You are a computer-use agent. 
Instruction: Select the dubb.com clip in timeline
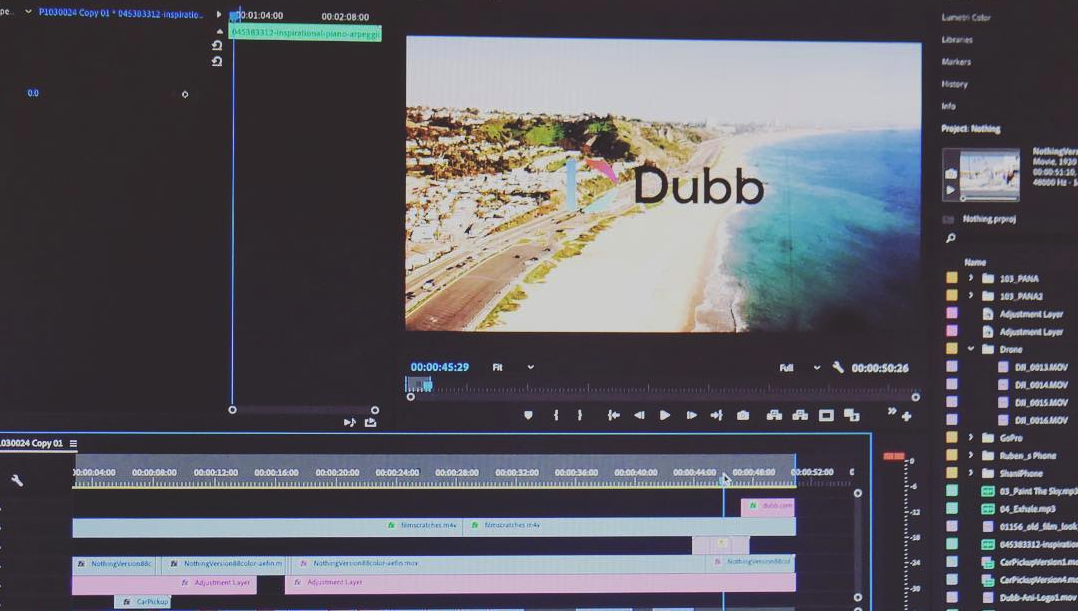(768, 506)
